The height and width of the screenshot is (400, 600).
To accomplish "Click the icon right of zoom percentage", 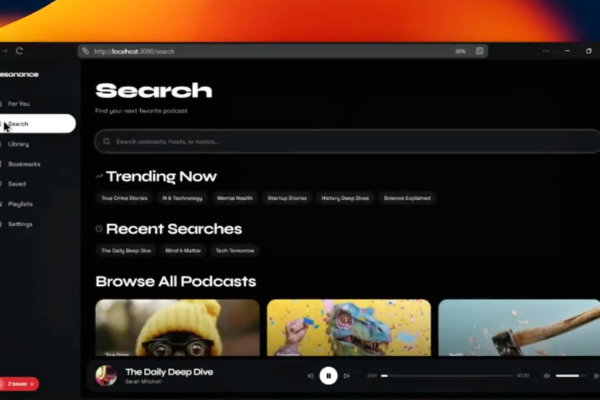I will tap(481, 51).
